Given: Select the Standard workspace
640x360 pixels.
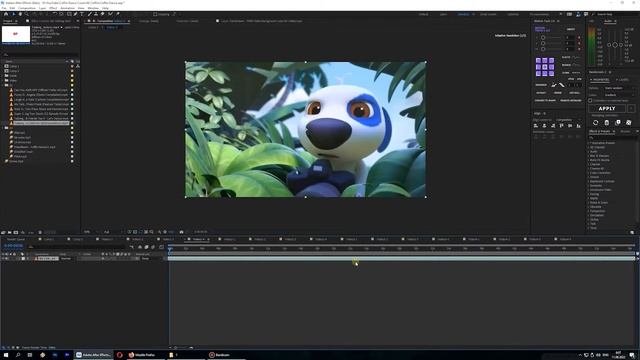Looking at the screenshot, I should (x=463, y=14).
